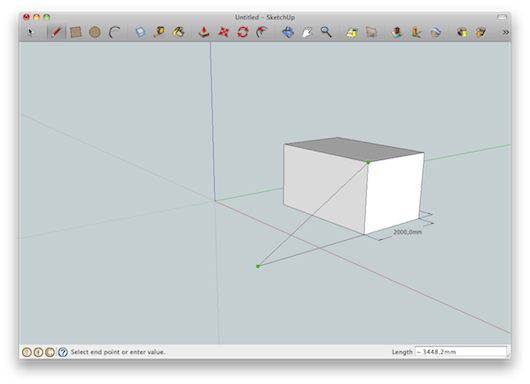Choose the Paint Bucket tool
Image resolution: width=530 pixels, height=384 pixels.
(178, 32)
